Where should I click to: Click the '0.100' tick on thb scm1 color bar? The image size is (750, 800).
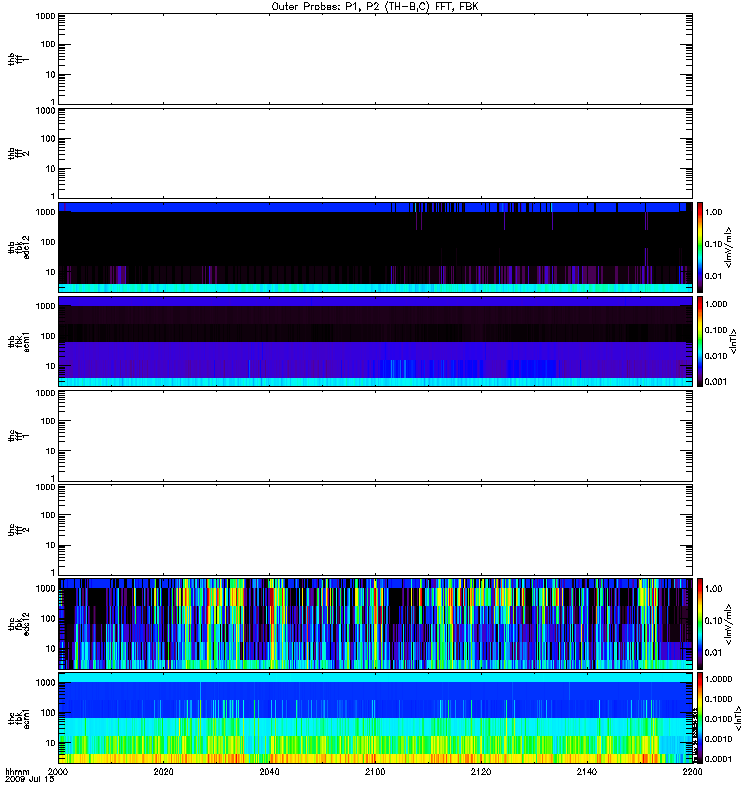716,330
